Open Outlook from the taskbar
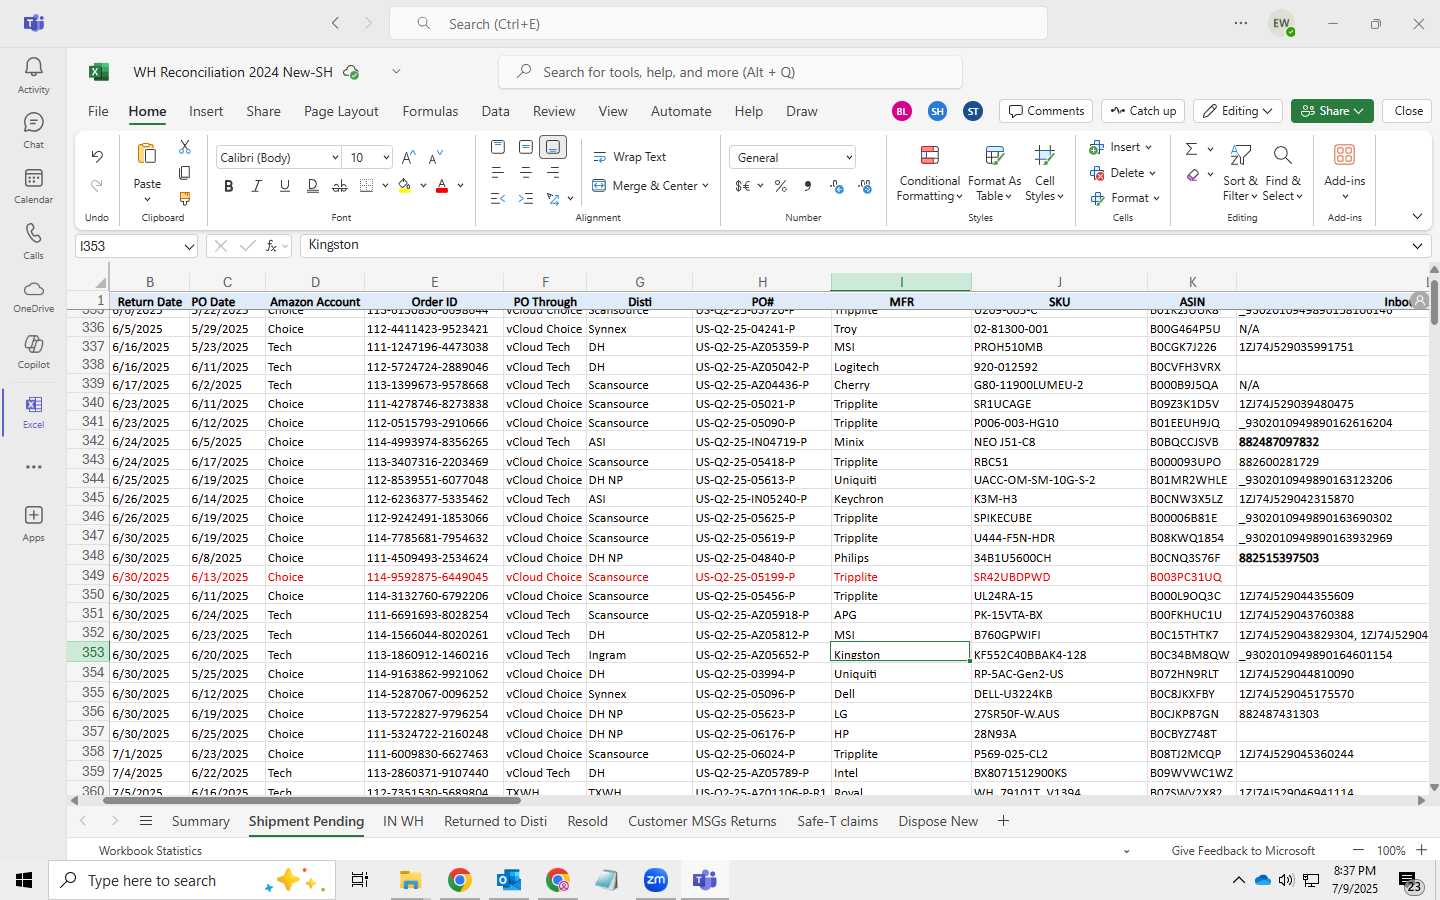The height and width of the screenshot is (900, 1440). pos(509,880)
